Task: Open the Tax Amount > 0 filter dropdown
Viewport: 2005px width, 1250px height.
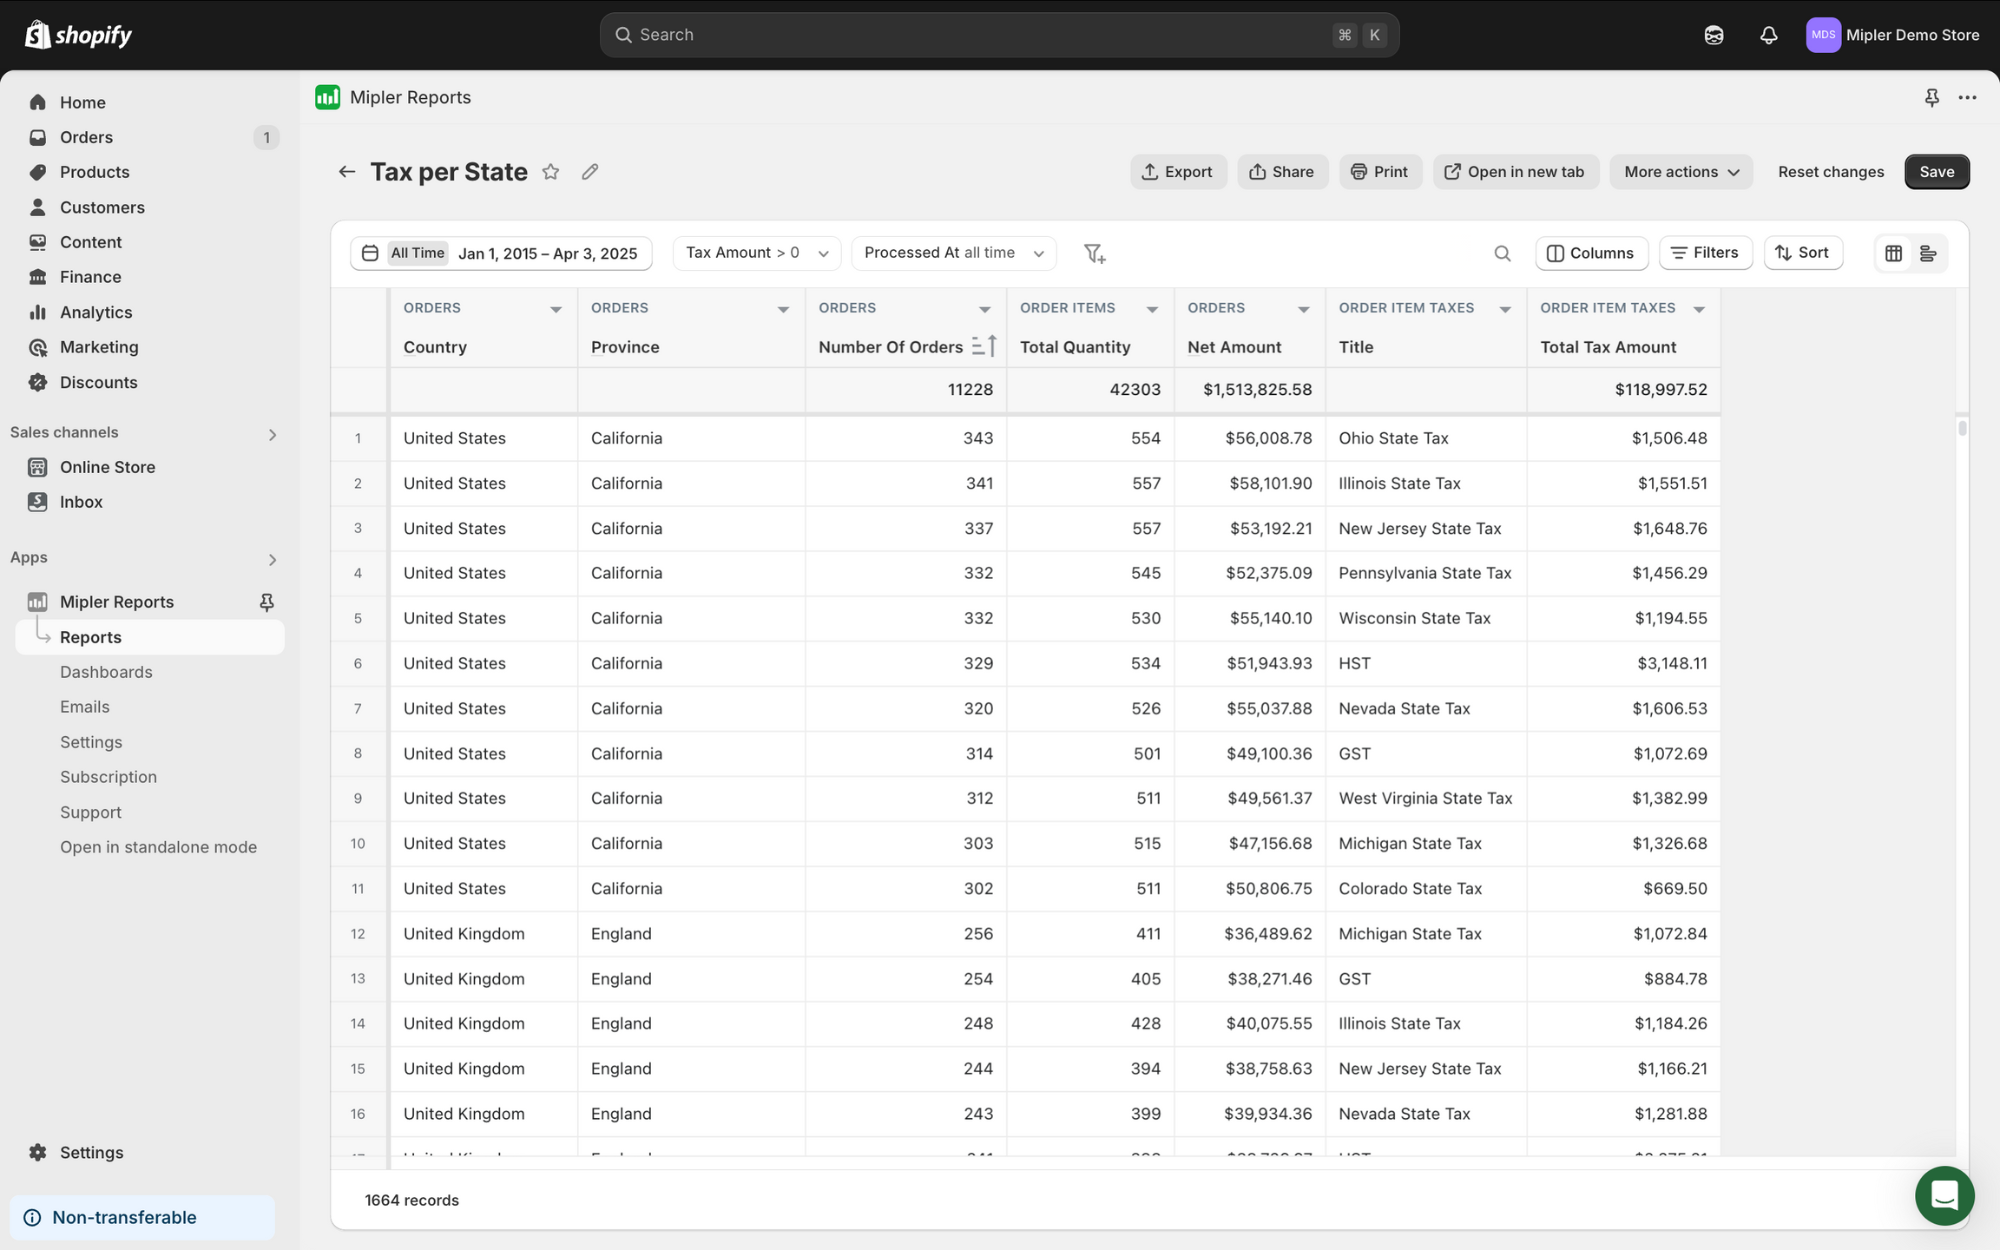Action: [x=758, y=254]
